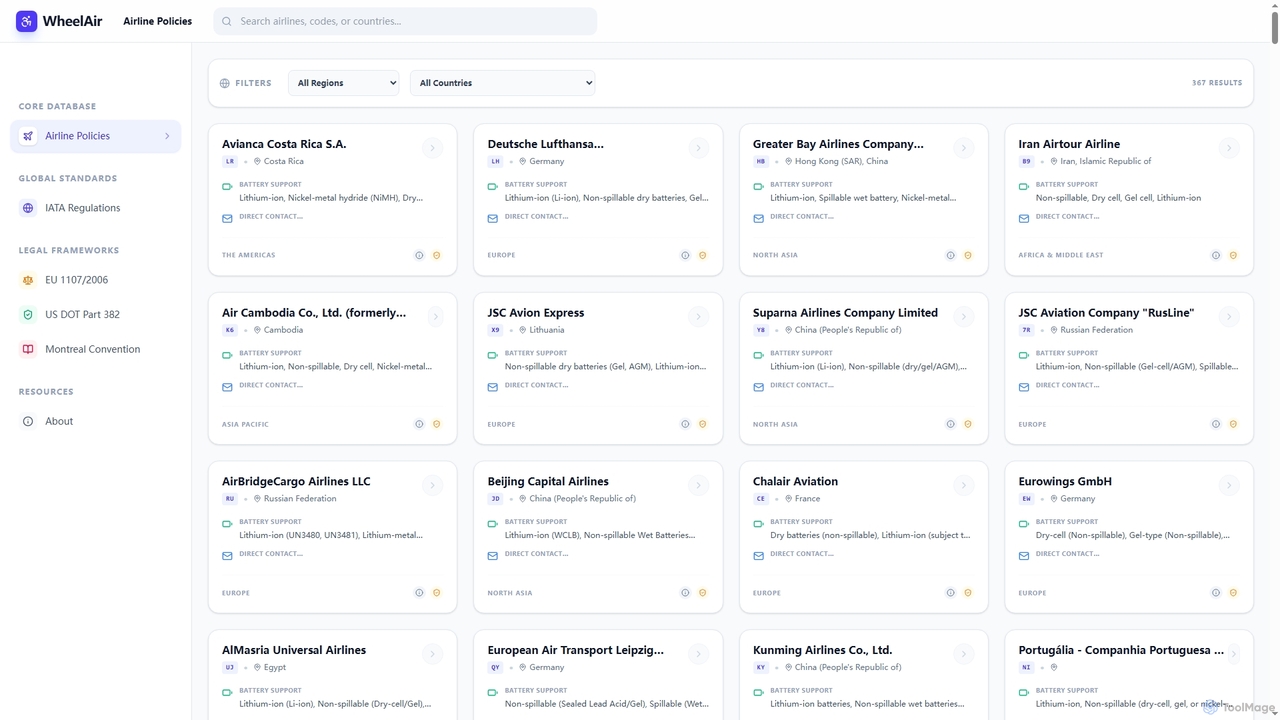This screenshot has width=1280, height=720.
Task: Open the All Countries dropdown
Action: tap(503, 83)
